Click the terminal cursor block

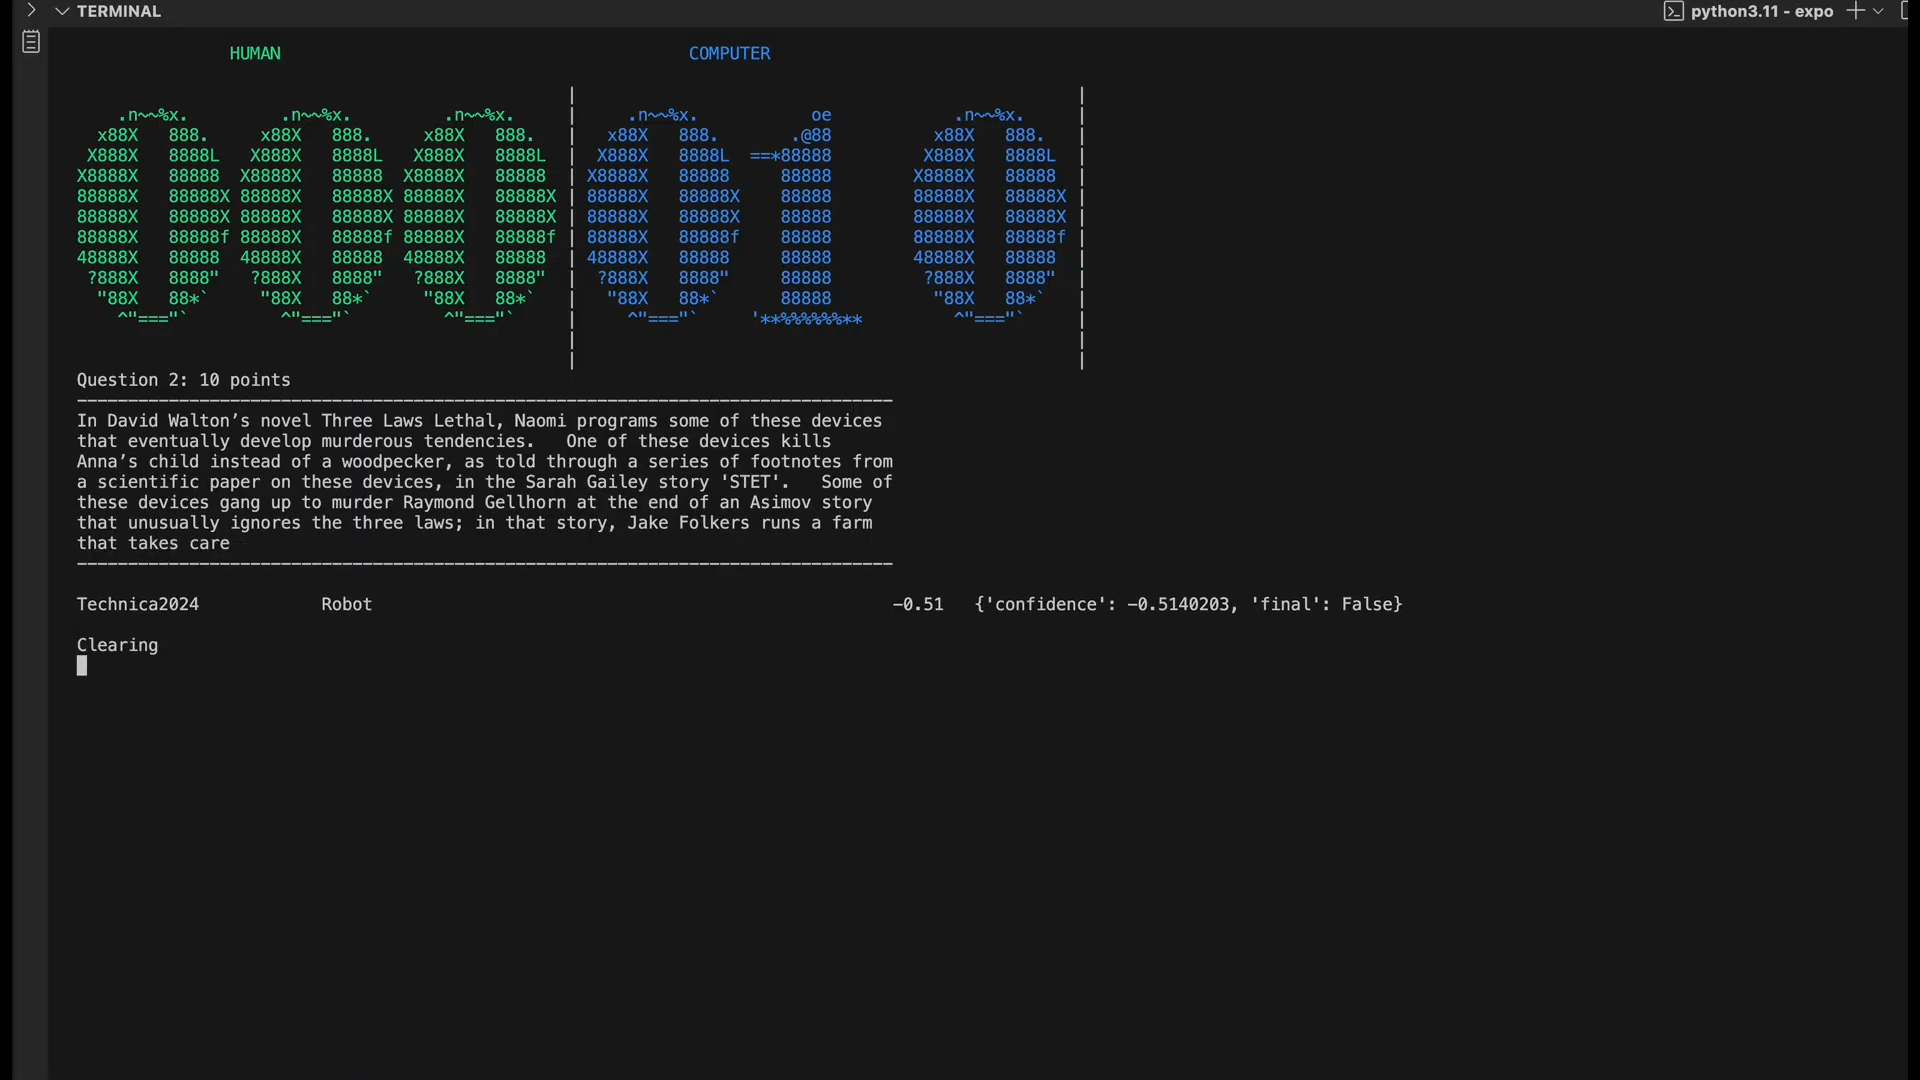tap(82, 666)
